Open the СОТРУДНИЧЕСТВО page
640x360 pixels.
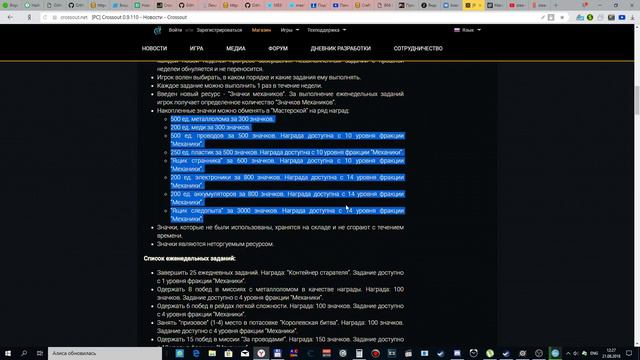[418, 48]
